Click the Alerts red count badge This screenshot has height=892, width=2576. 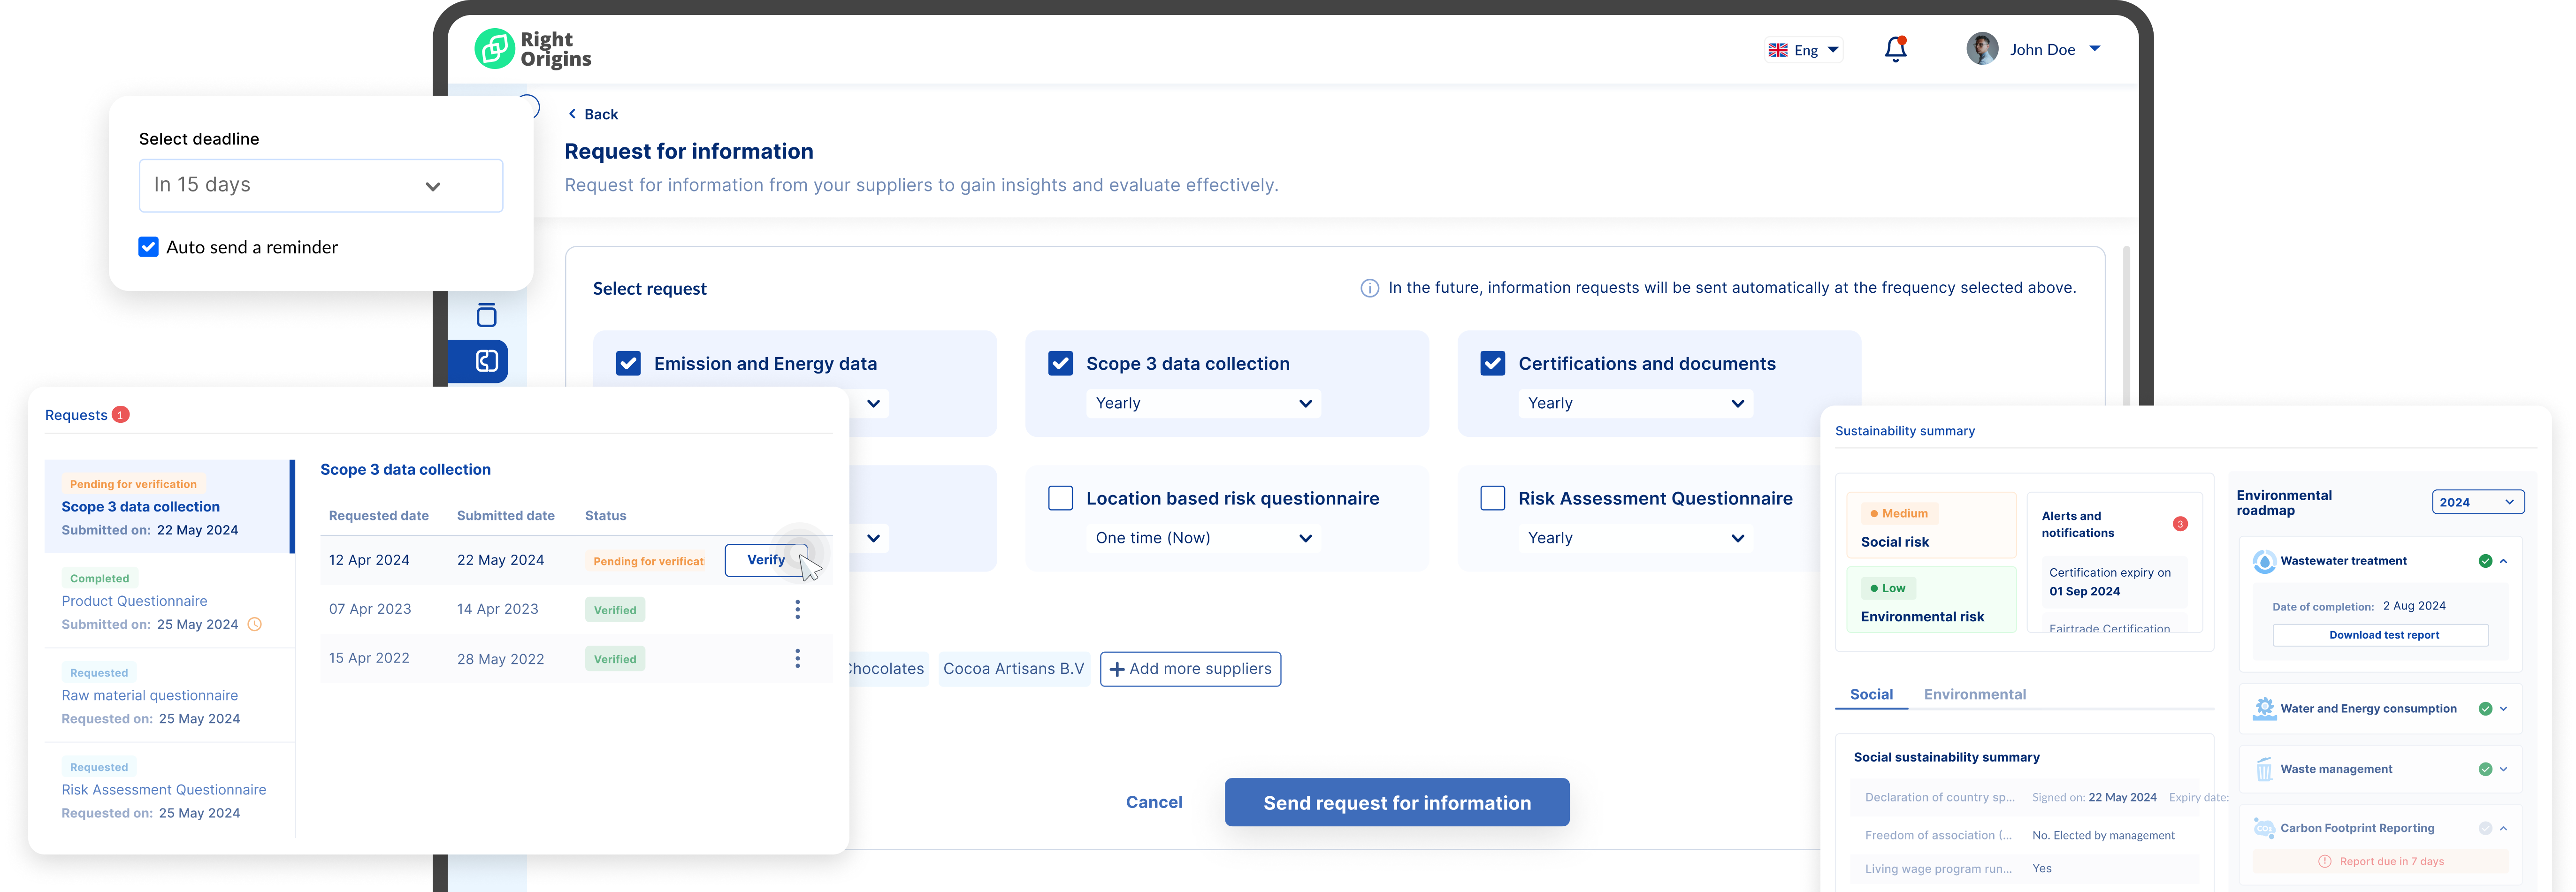pyautogui.click(x=2180, y=524)
